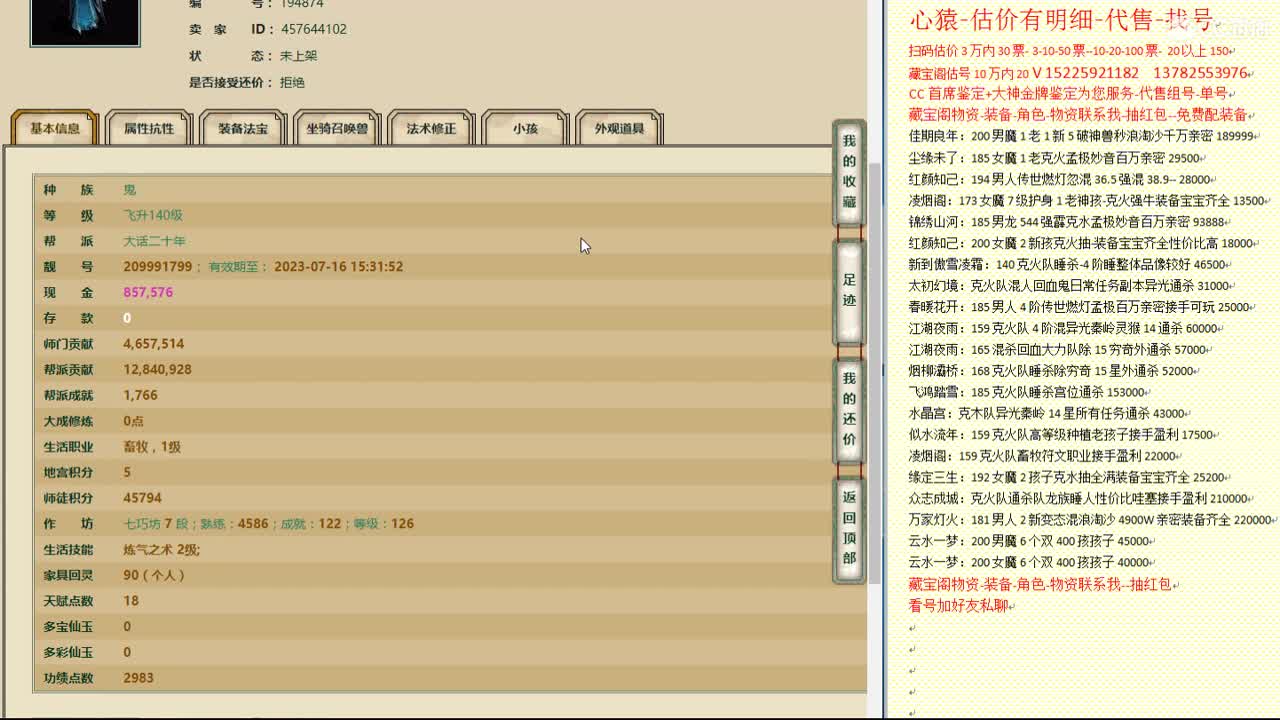Click the 缘定三生 listing line
Image resolution: width=1280 pixels, height=720 pixels.
1070,478
